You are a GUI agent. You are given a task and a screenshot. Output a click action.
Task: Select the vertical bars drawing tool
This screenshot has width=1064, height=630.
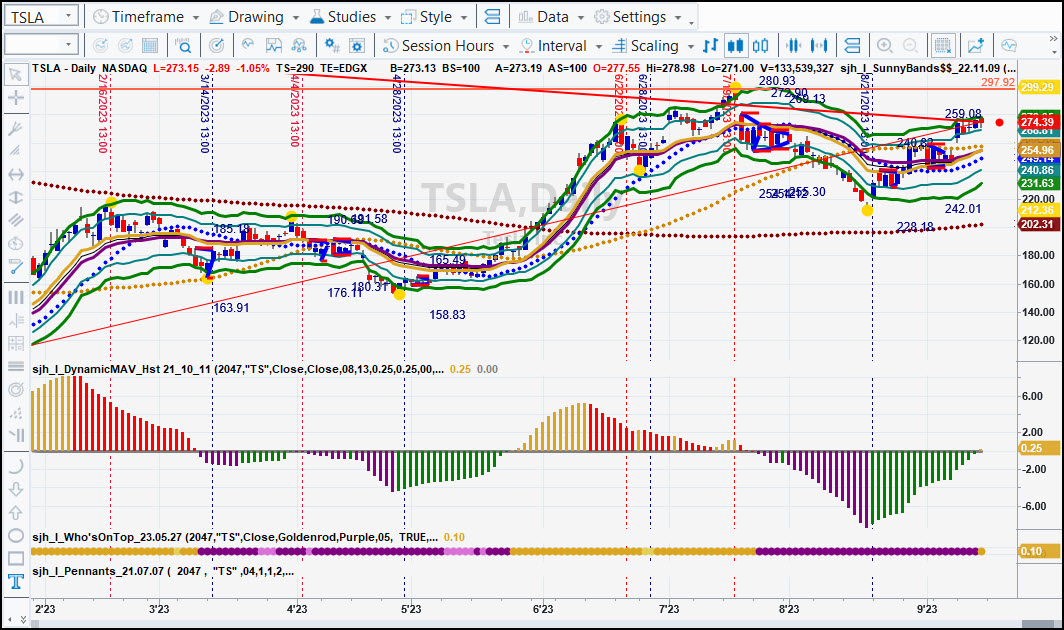pyautogui.click(x=15, y=297)
